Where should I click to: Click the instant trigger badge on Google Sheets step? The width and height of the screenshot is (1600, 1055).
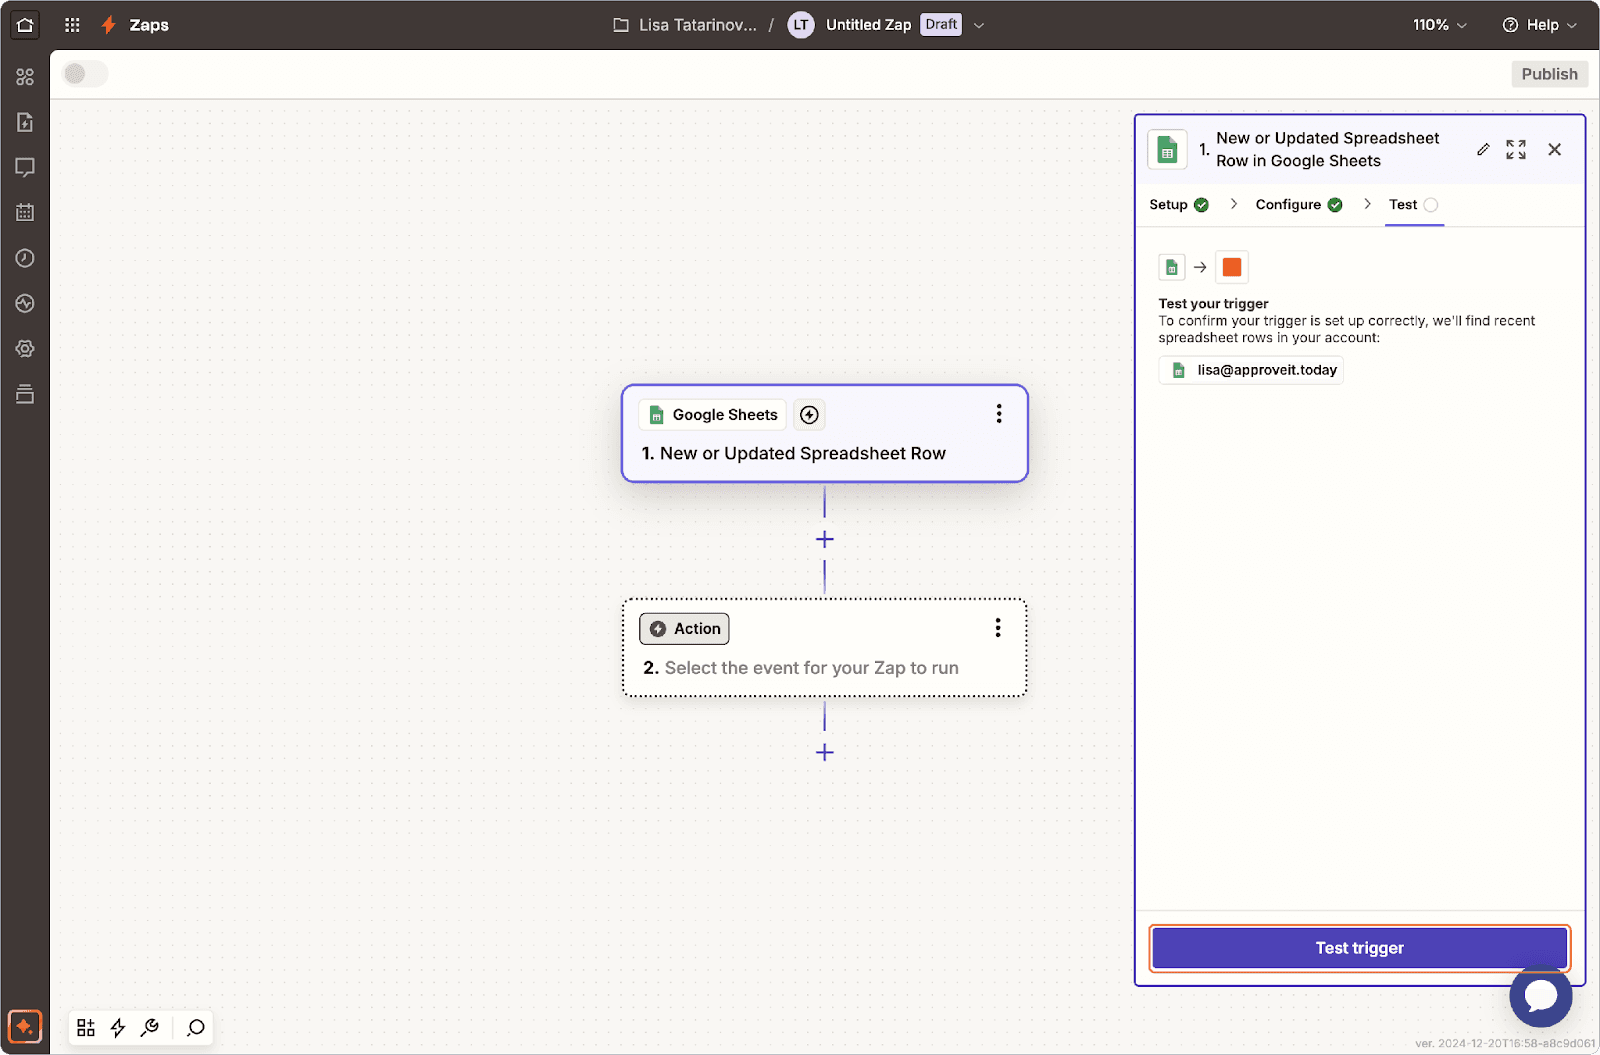pos(810,414)
